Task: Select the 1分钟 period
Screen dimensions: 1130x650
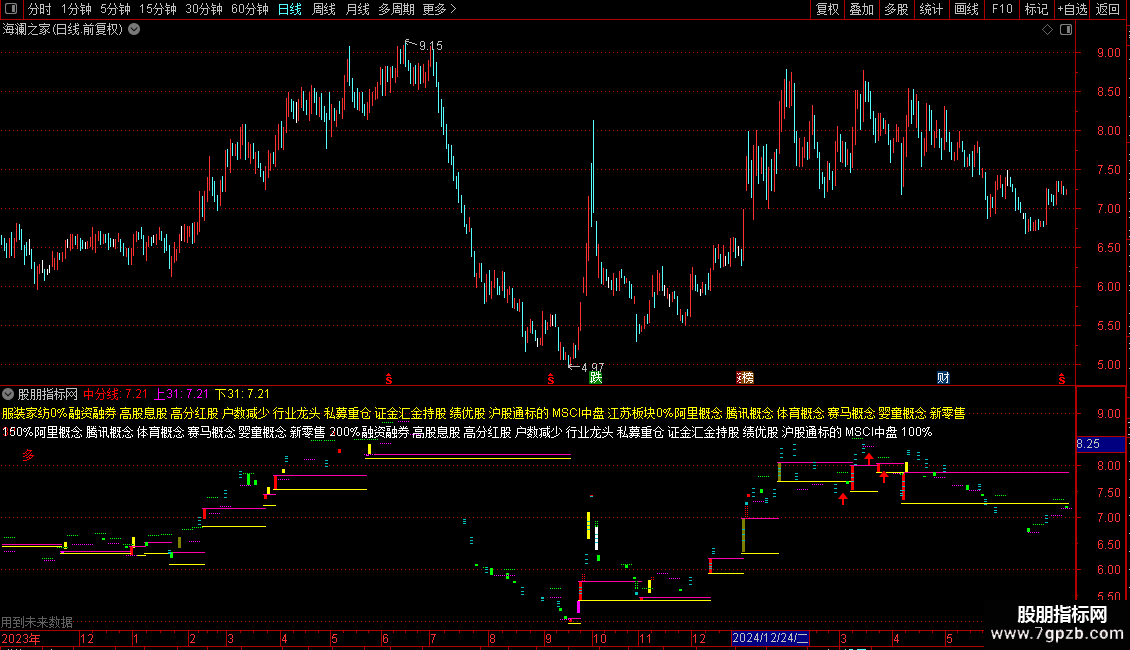Action: pyautogui.click(x=76, y=9)
